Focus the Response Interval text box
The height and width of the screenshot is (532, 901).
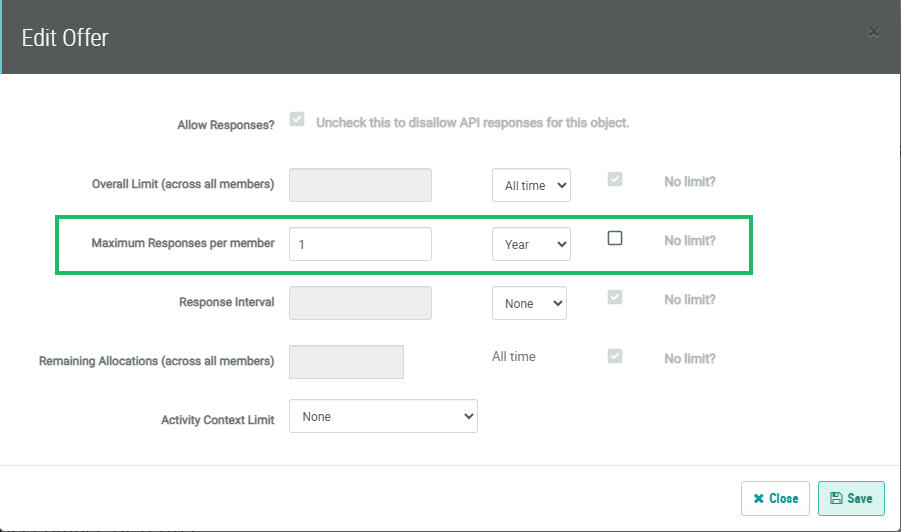pos(360,303)
